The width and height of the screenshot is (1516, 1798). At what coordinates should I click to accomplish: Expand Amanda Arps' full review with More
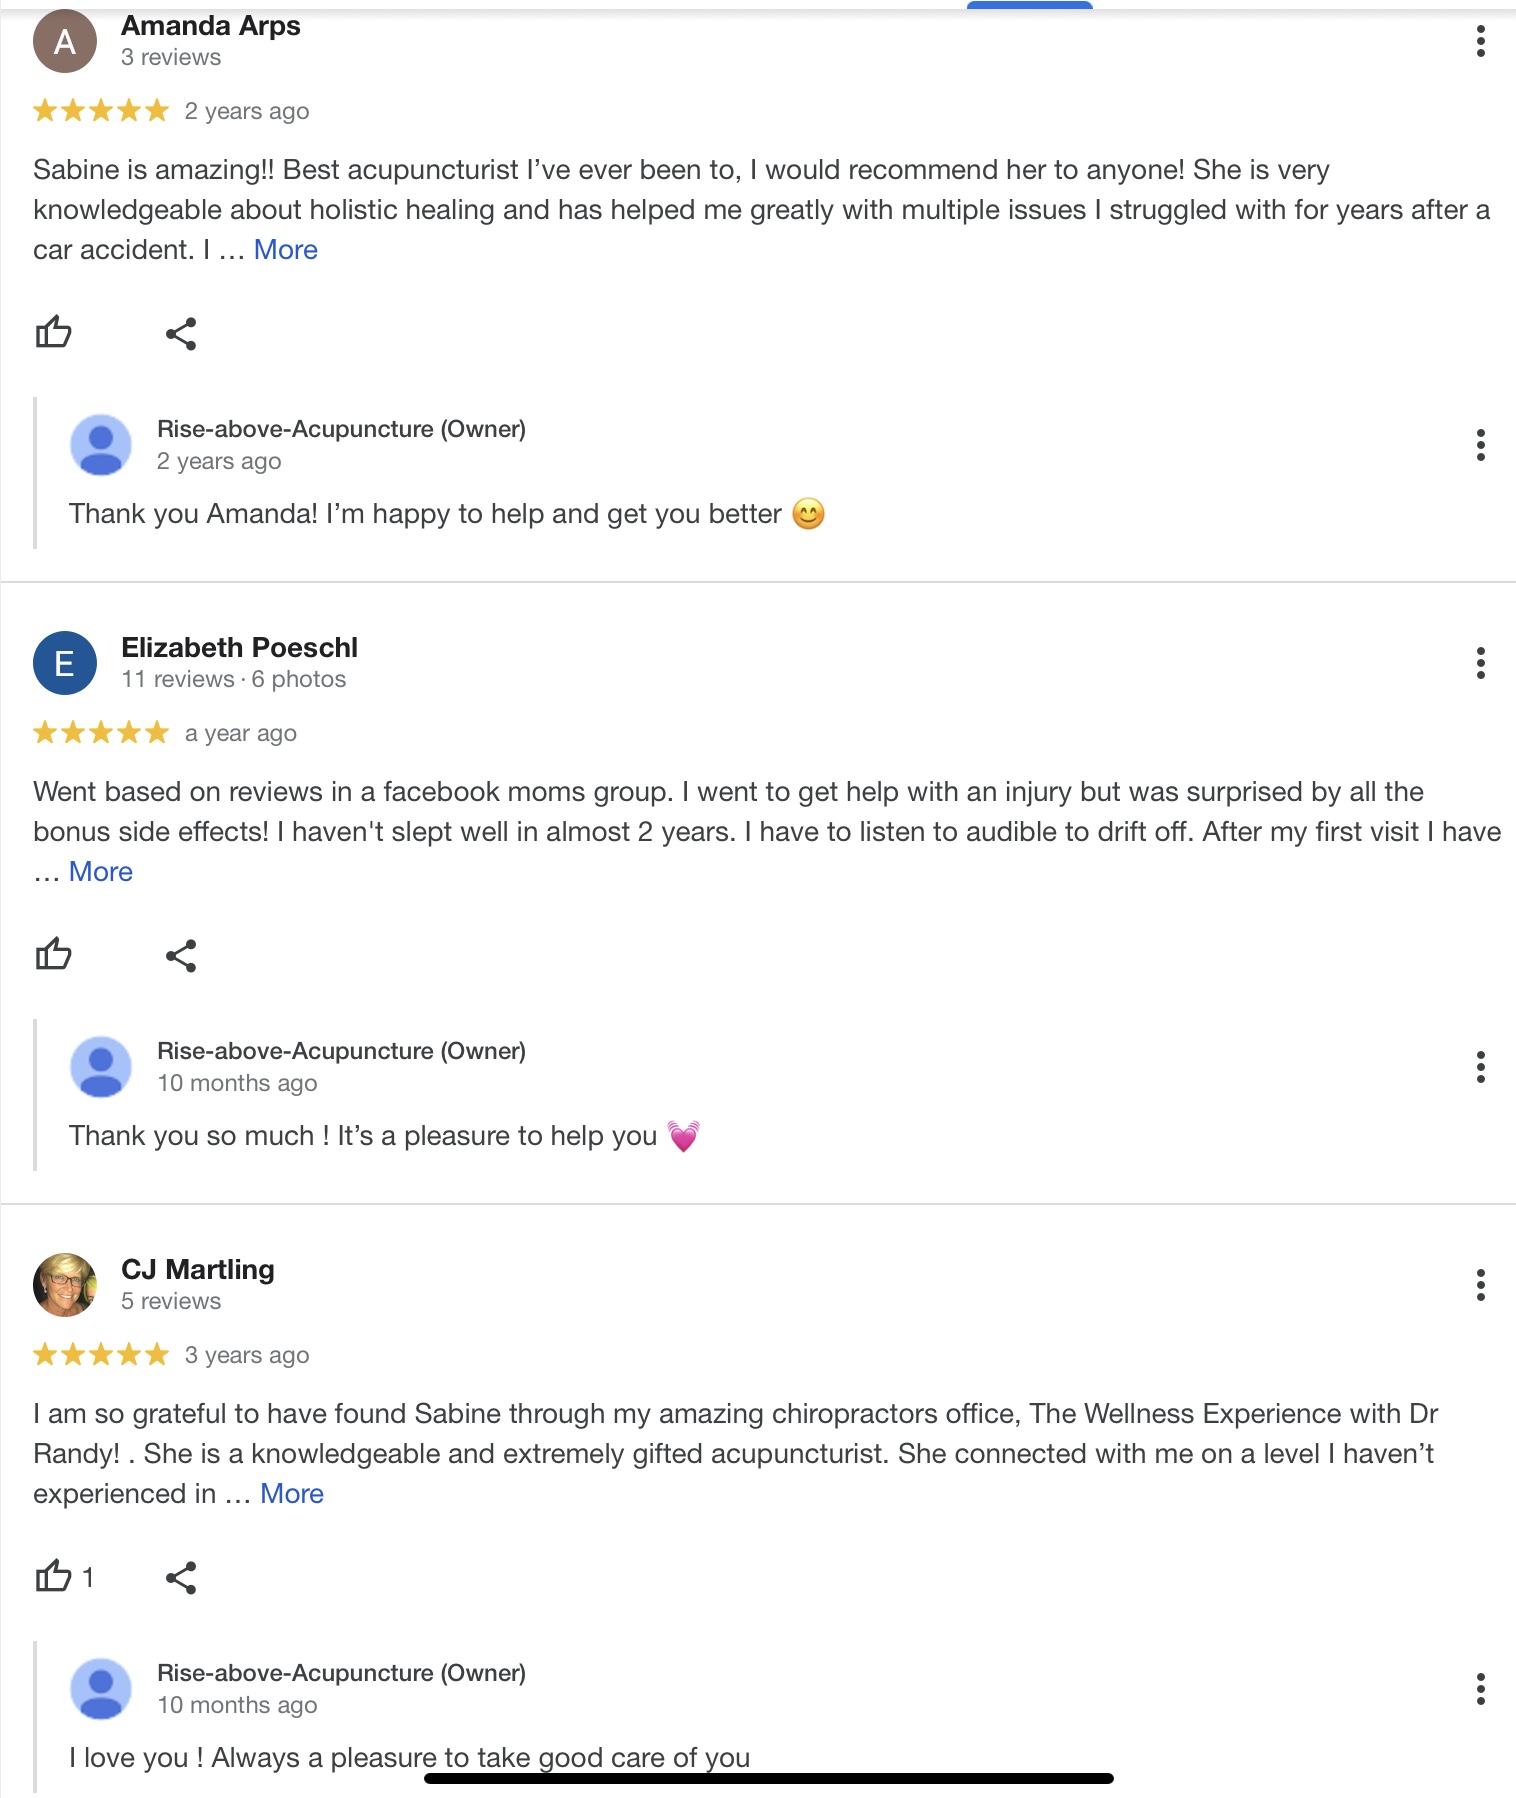pyautogui.click(x=285, y=250)
